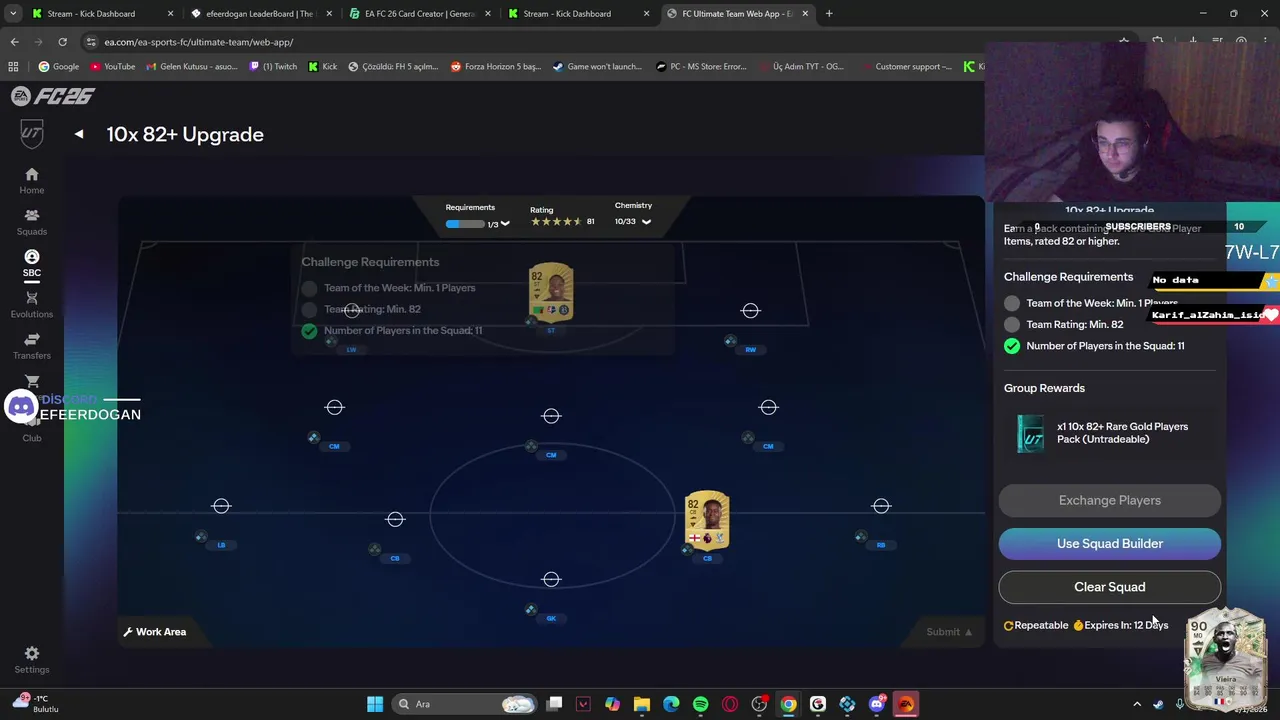The height and width of the screenshot is (720, 1280).
Task: Click the Submit button
Action: (949, 632)
